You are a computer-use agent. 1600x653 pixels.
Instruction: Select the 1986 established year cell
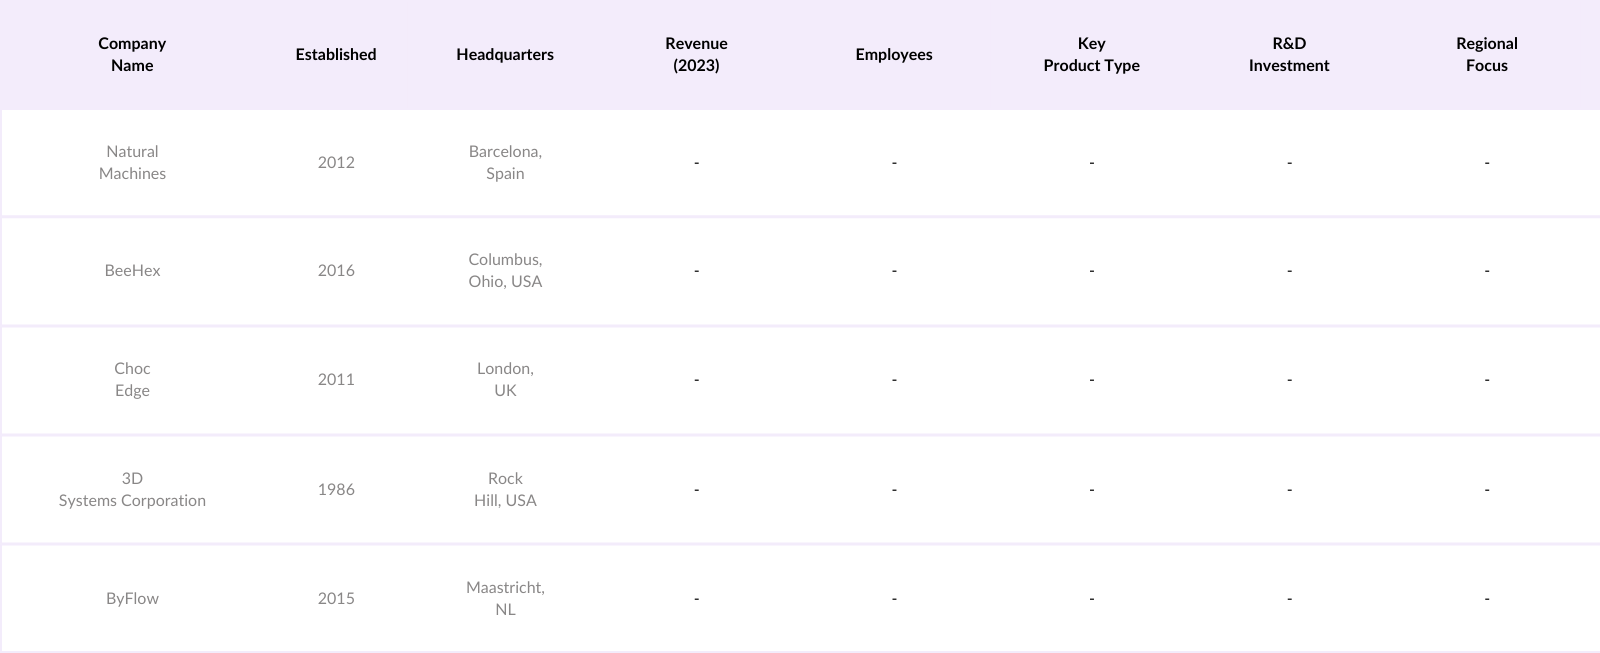click(x=336, y=489)
